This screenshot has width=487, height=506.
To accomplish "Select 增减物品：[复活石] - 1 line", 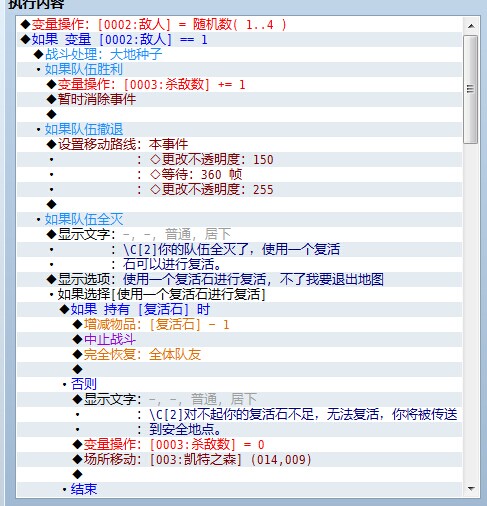I will [239, 325].
